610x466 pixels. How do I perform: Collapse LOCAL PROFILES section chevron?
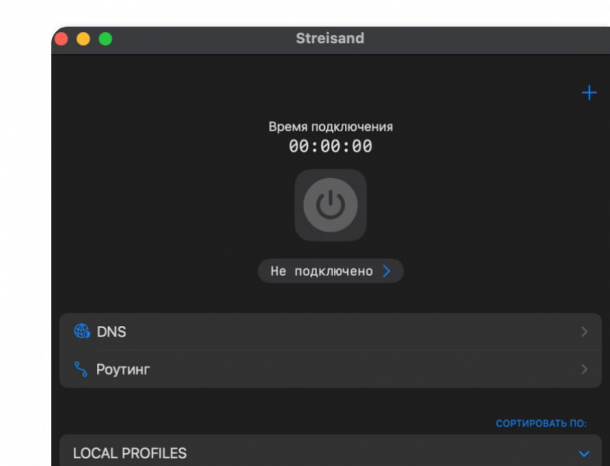[584, 454]
